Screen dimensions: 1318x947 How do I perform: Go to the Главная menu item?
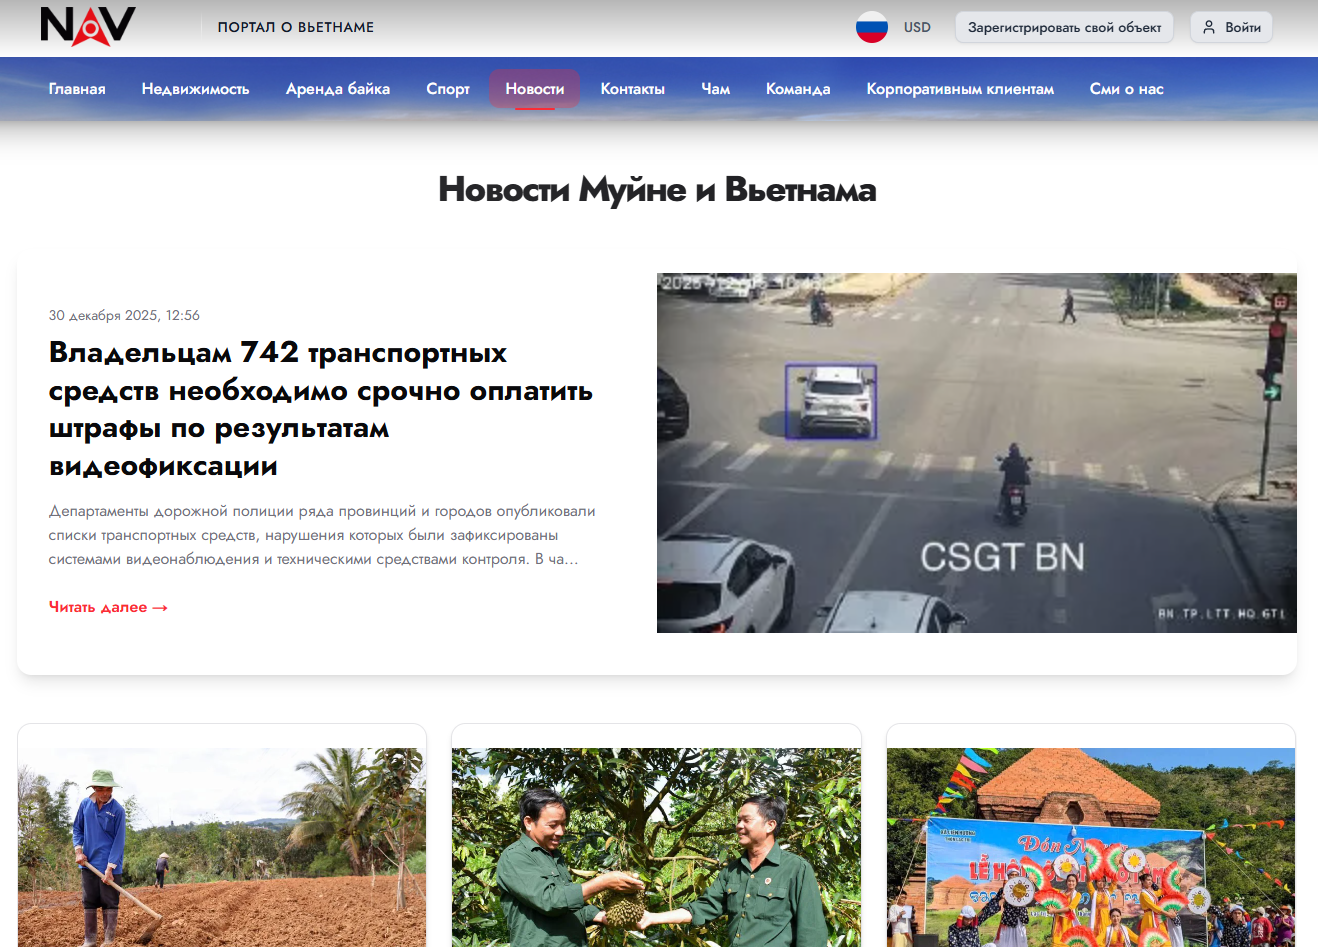tap(77, 89)
